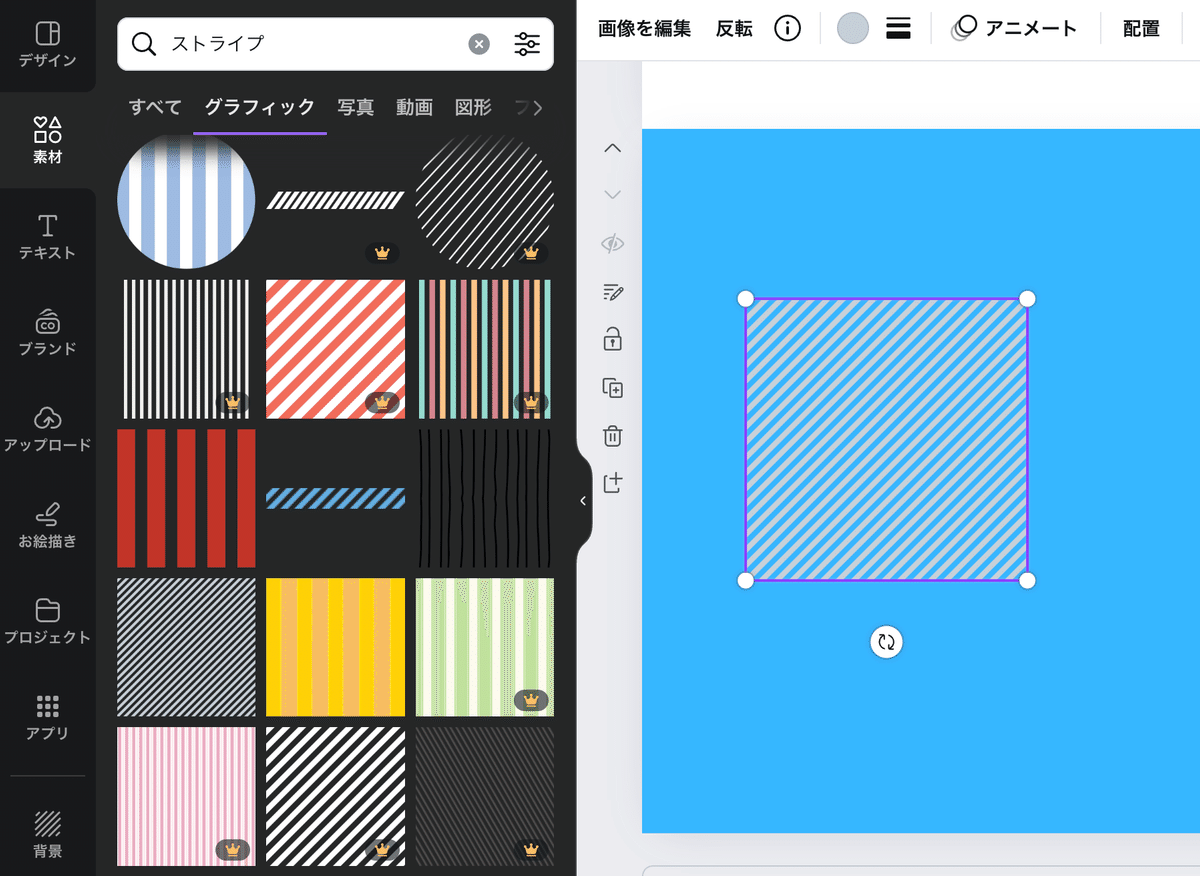
Task: Delete the page trash icon
Action: pos(613,436)
